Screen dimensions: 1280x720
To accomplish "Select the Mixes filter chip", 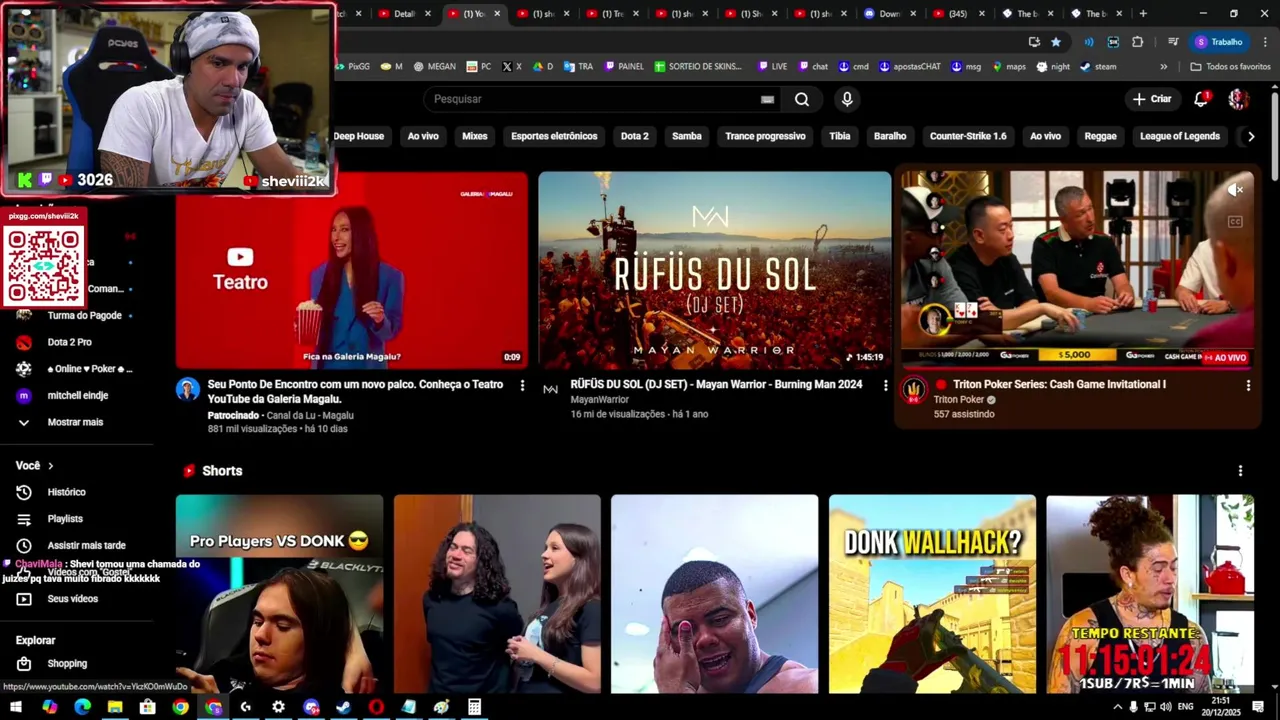I will 475,136.
